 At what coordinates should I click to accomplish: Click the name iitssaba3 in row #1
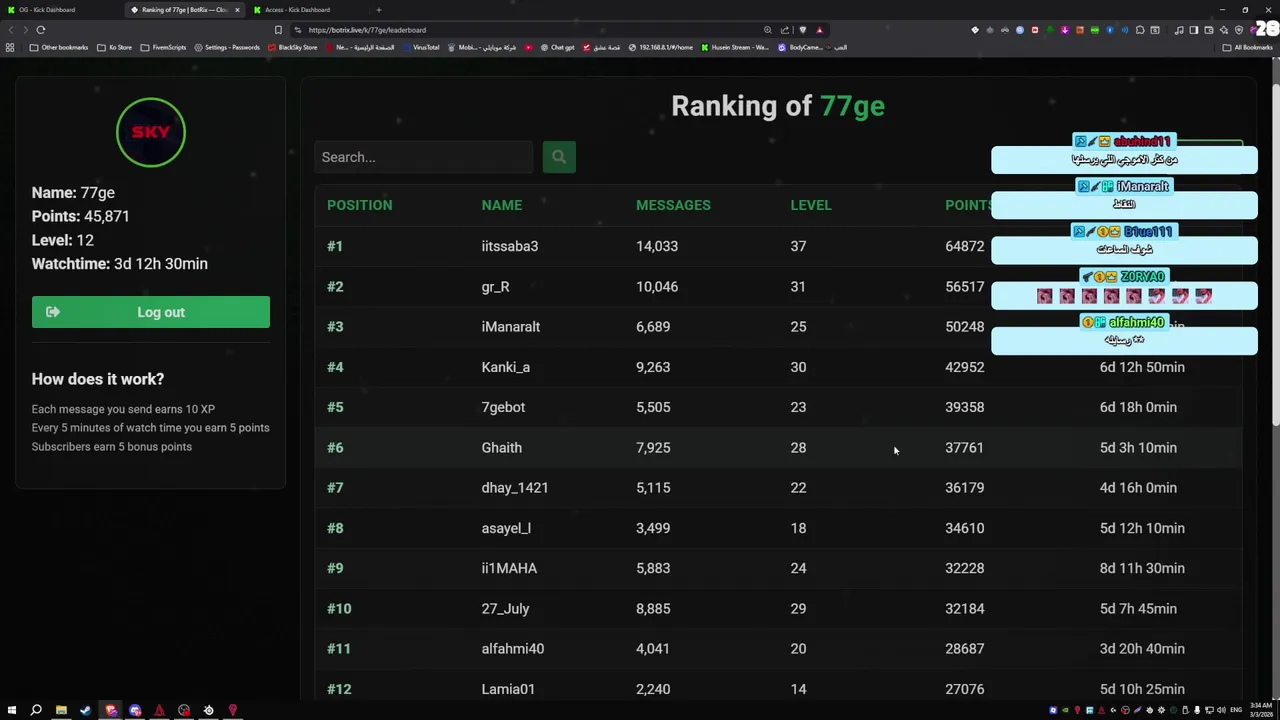pos(509,246)
